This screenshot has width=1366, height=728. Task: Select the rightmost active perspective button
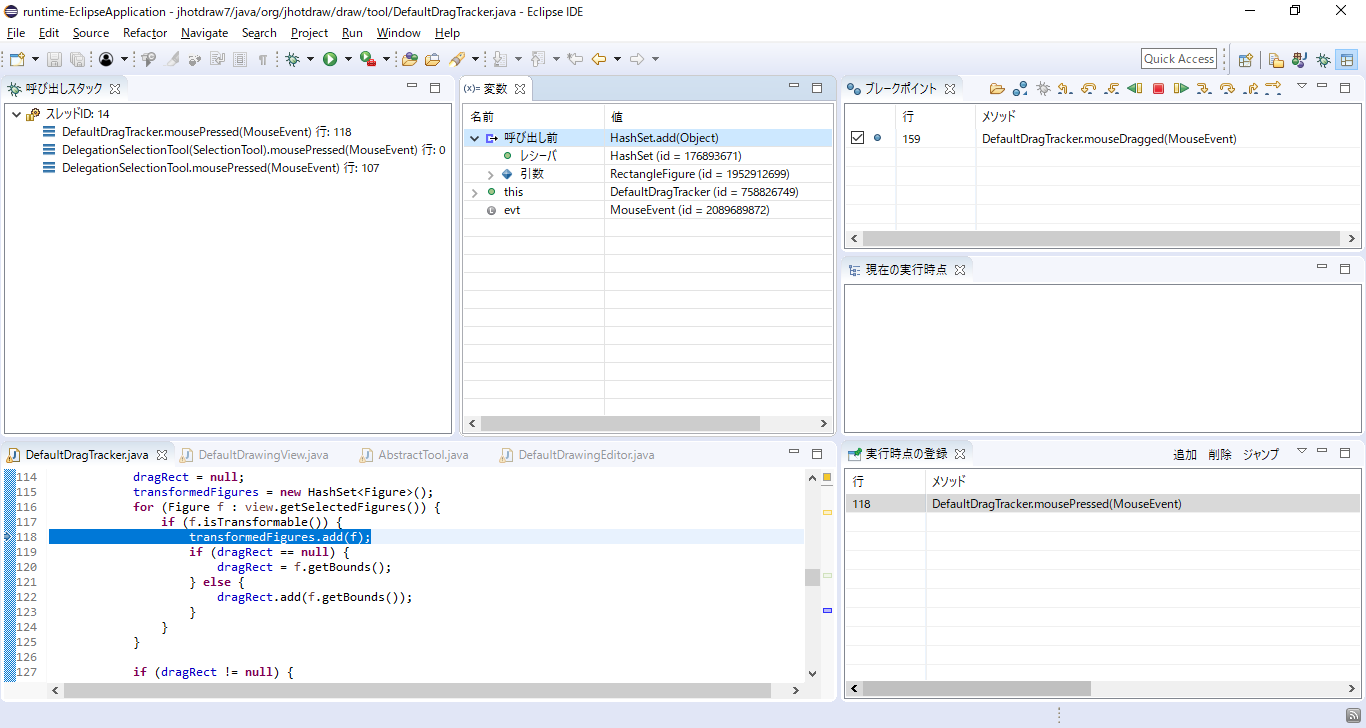(1347, 59)
